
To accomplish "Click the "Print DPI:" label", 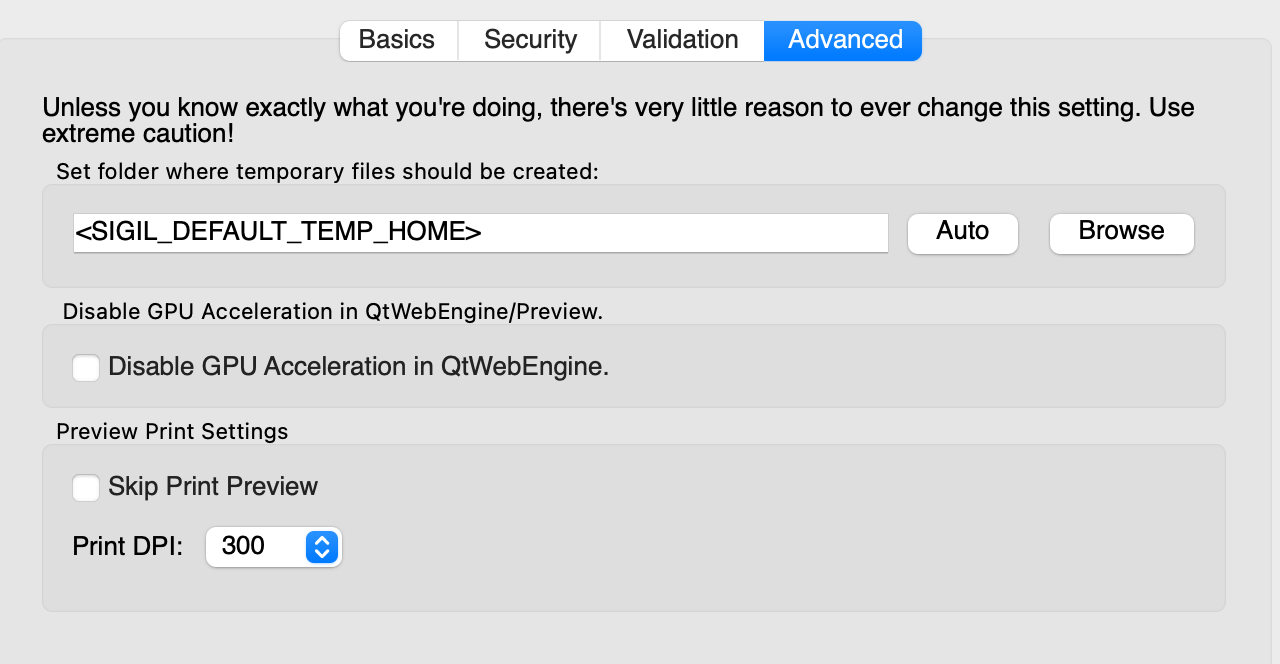I will [128, 547].
